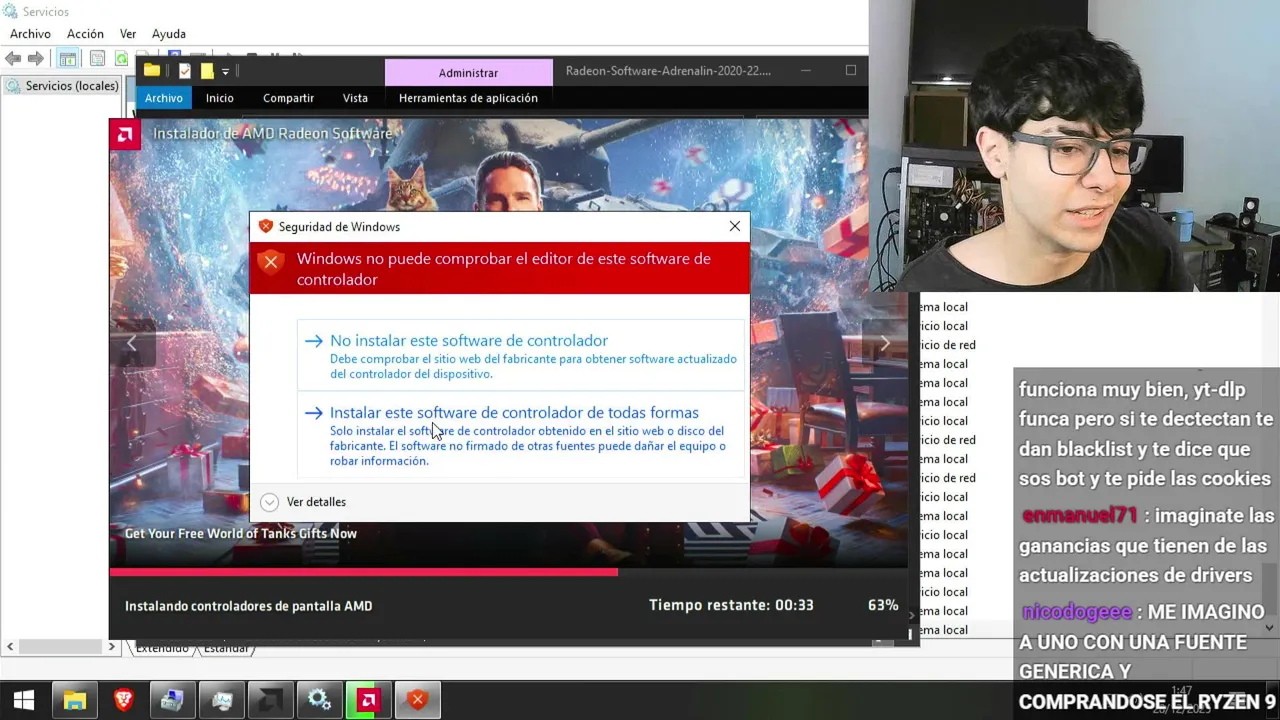Expand Ver detalles in security dialog
Viewport: 1280px width, 720px height.
point(303,502)
